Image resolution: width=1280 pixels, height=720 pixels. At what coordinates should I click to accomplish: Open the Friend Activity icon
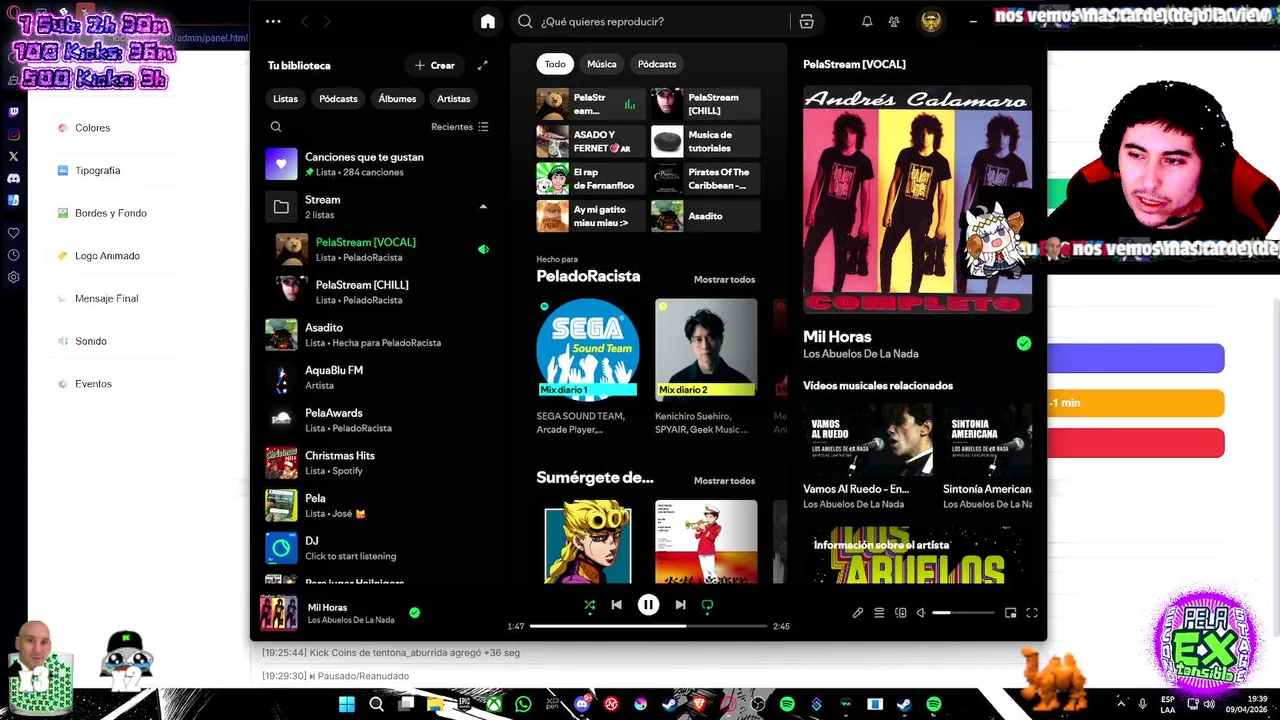pyautogui.click(x=894, y=21)
